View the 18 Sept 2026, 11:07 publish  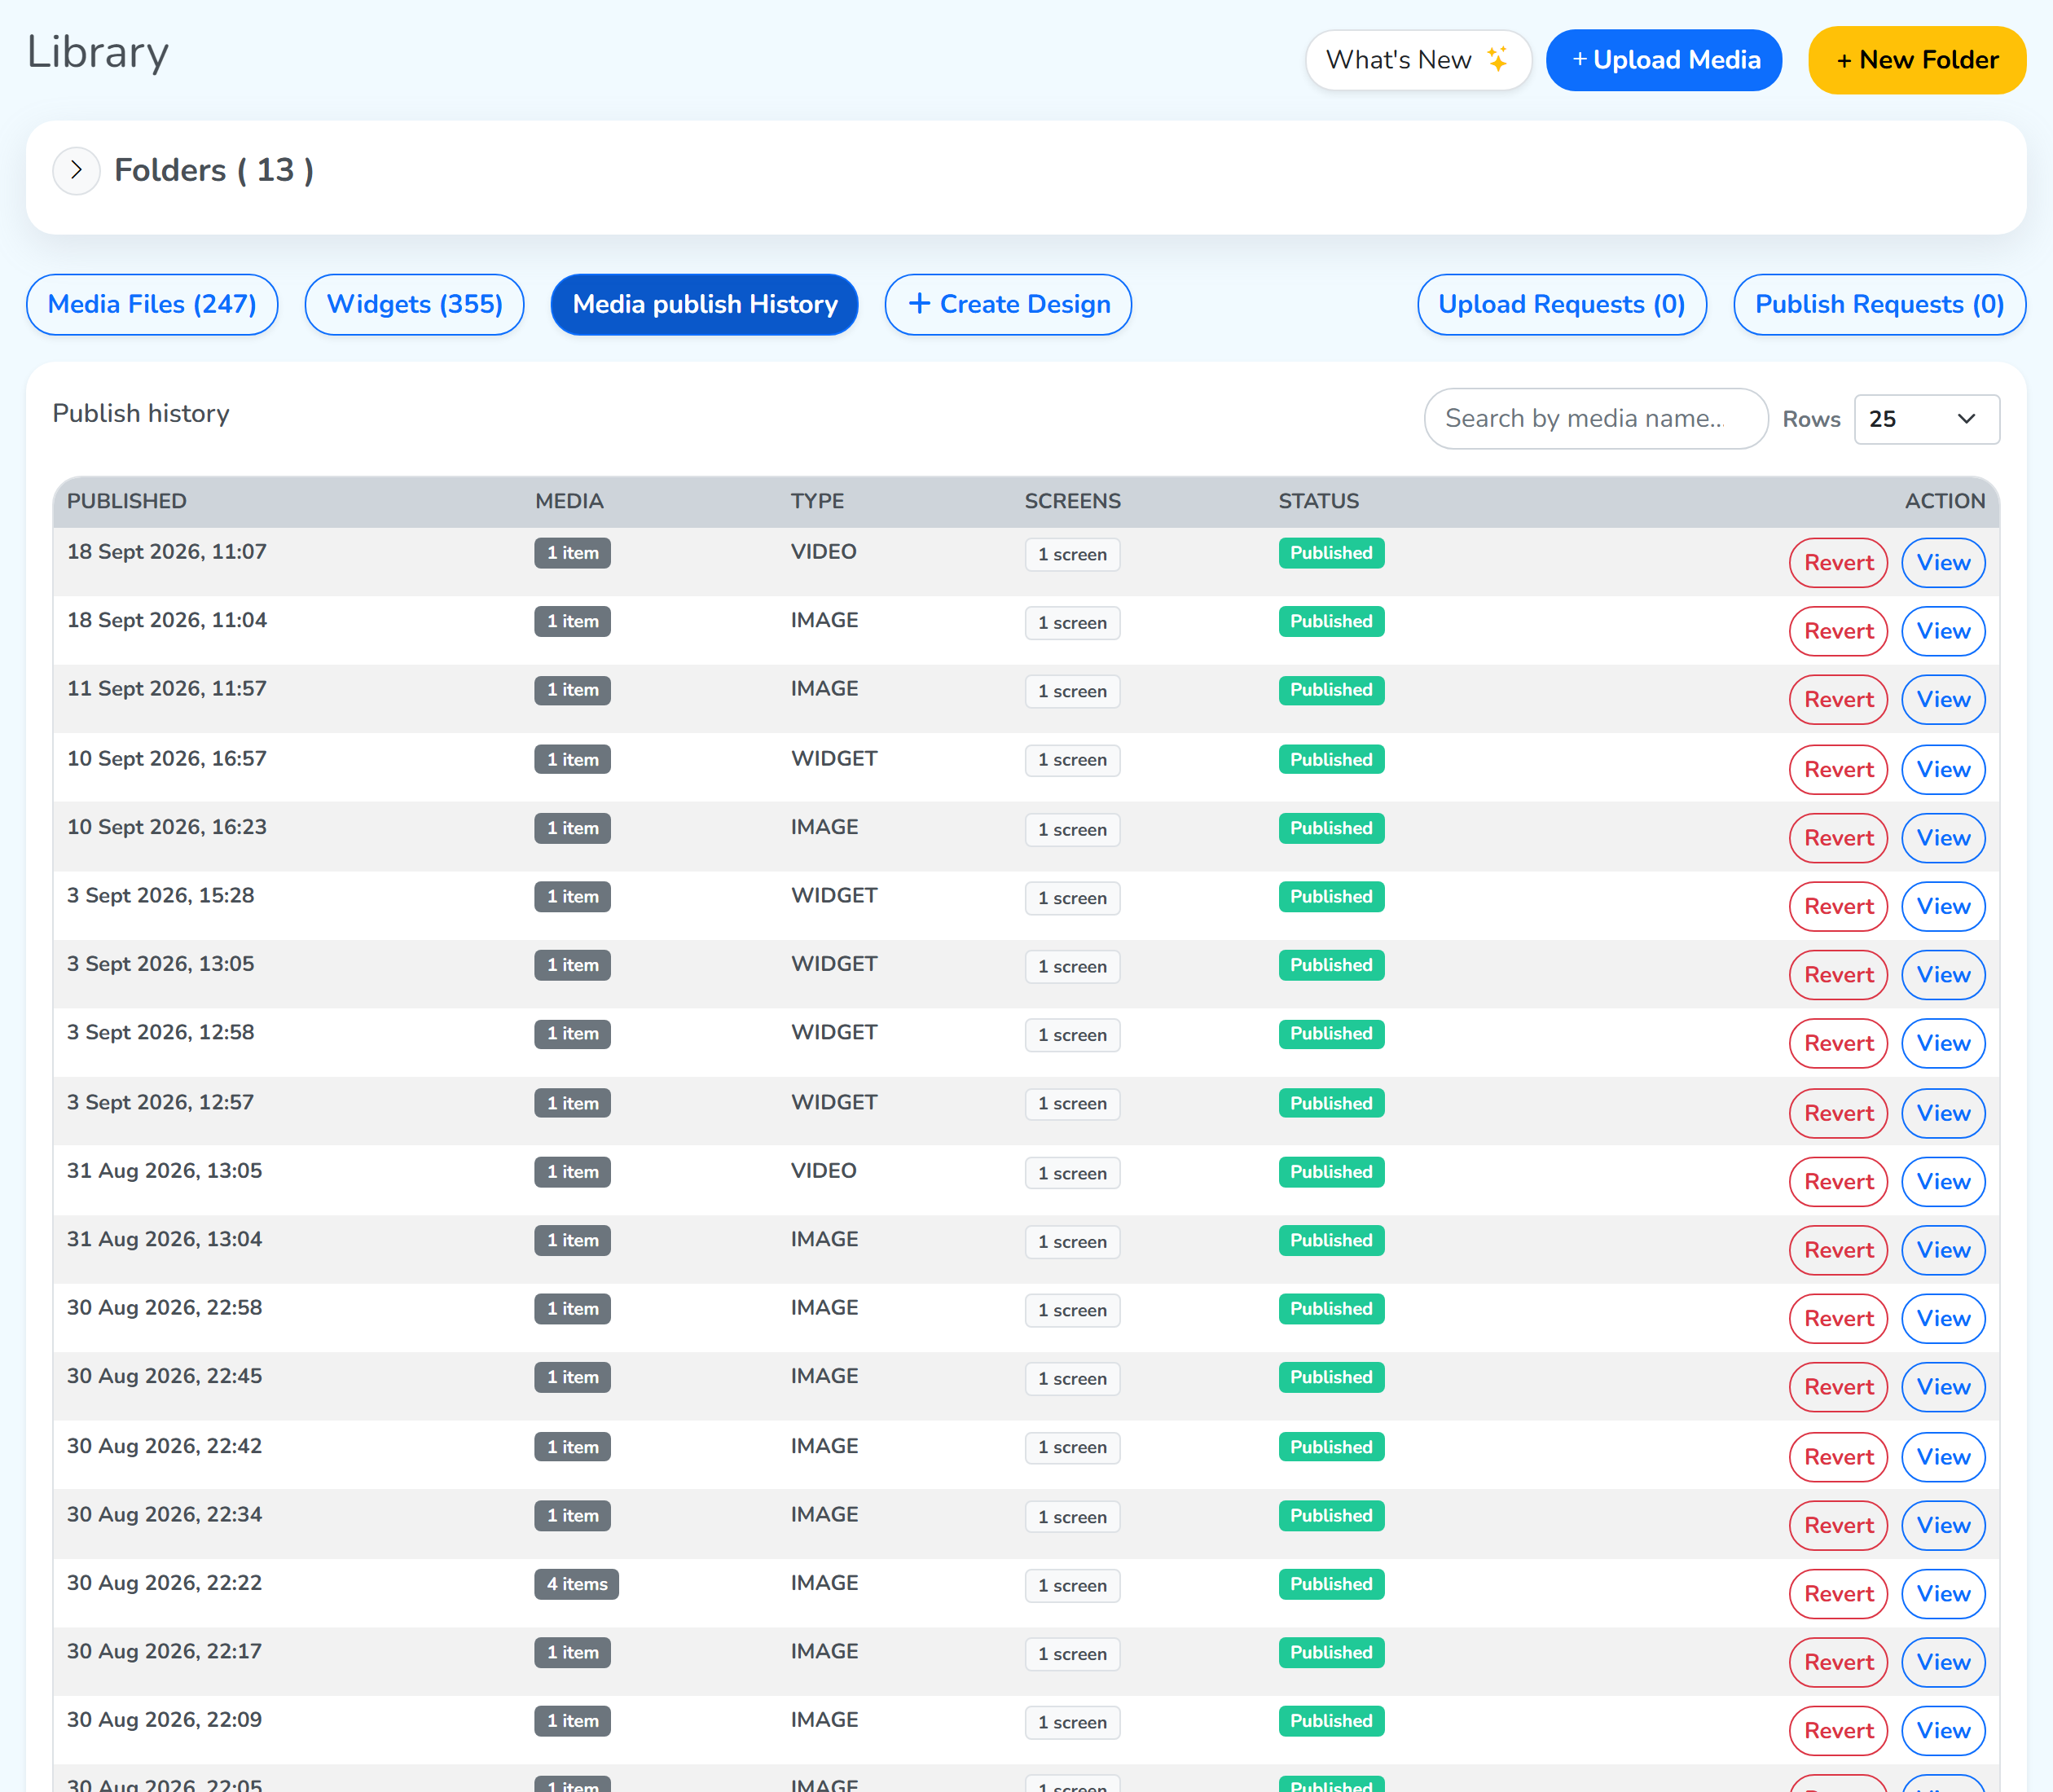1943,563
